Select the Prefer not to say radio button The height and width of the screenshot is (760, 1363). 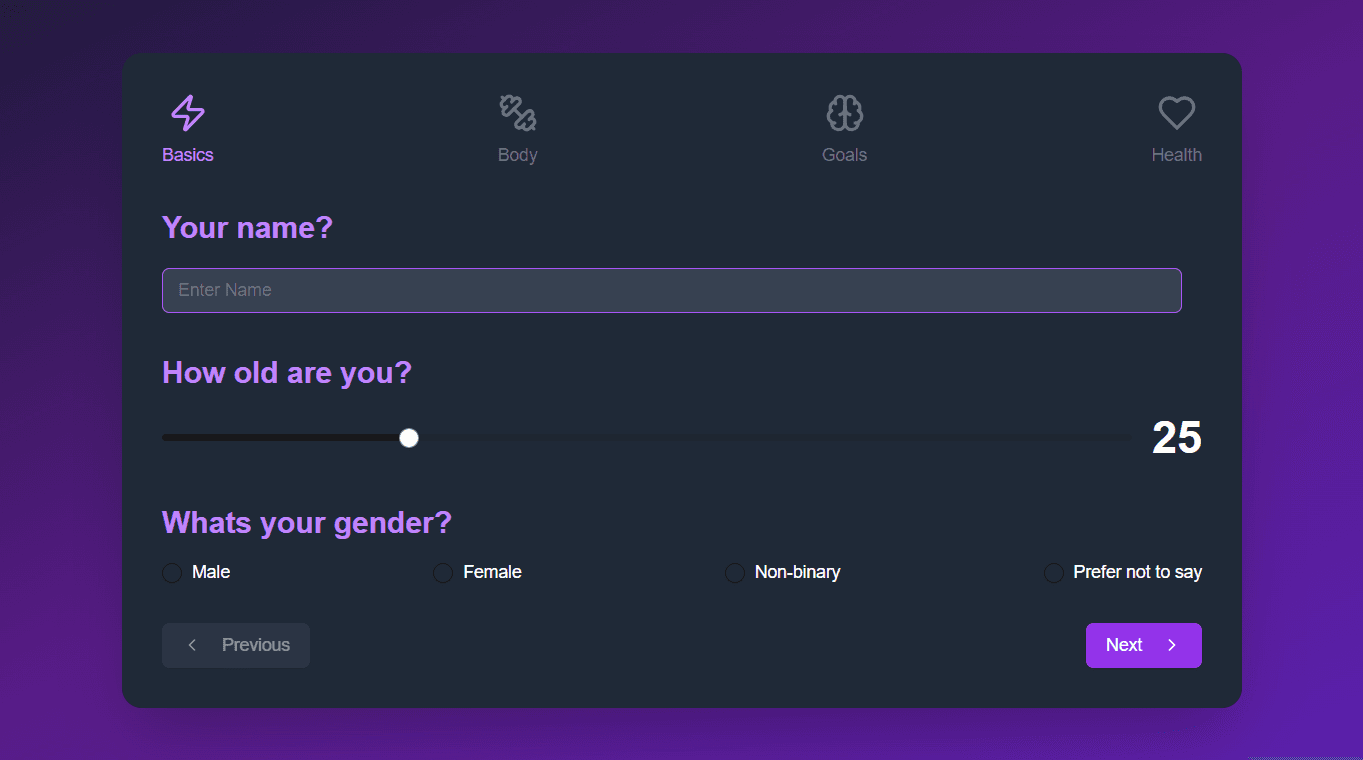[1054, 573]
